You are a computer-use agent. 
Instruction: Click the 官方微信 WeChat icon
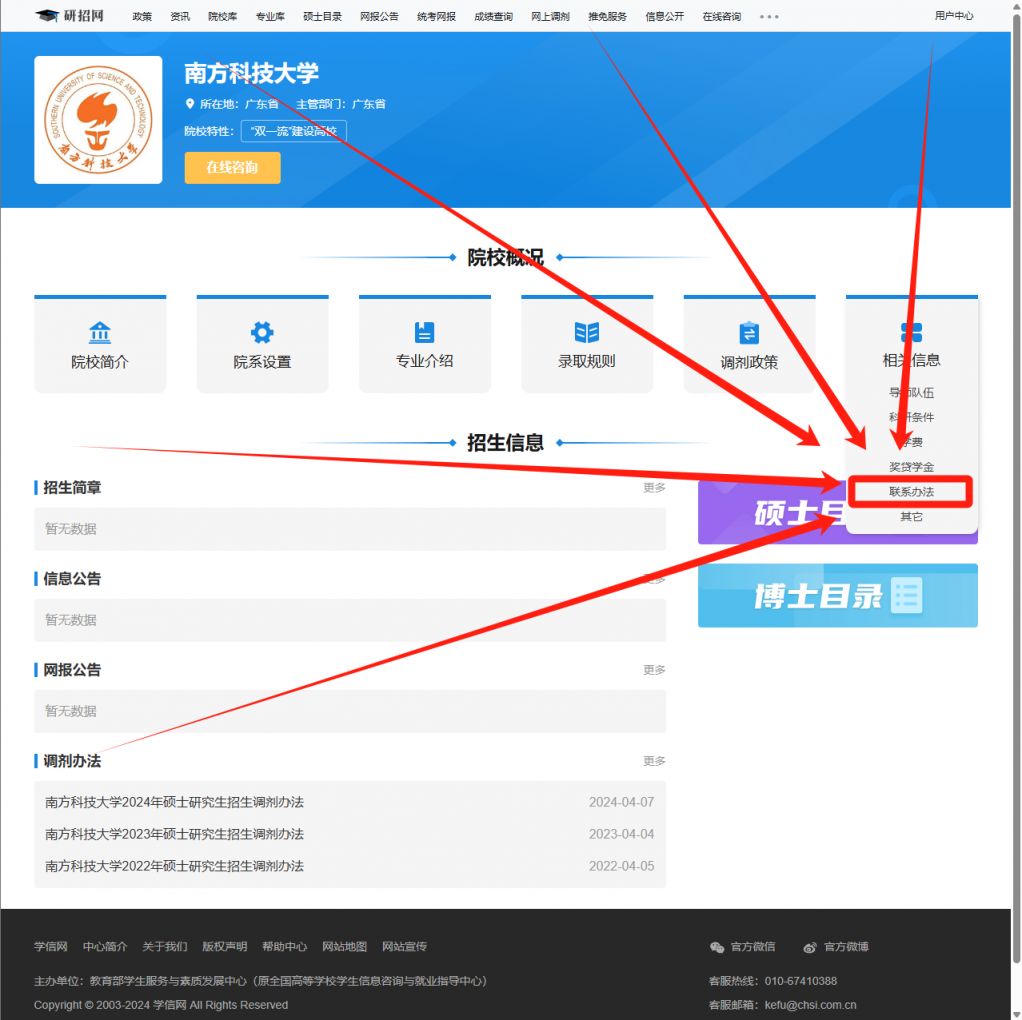(717, 947)
